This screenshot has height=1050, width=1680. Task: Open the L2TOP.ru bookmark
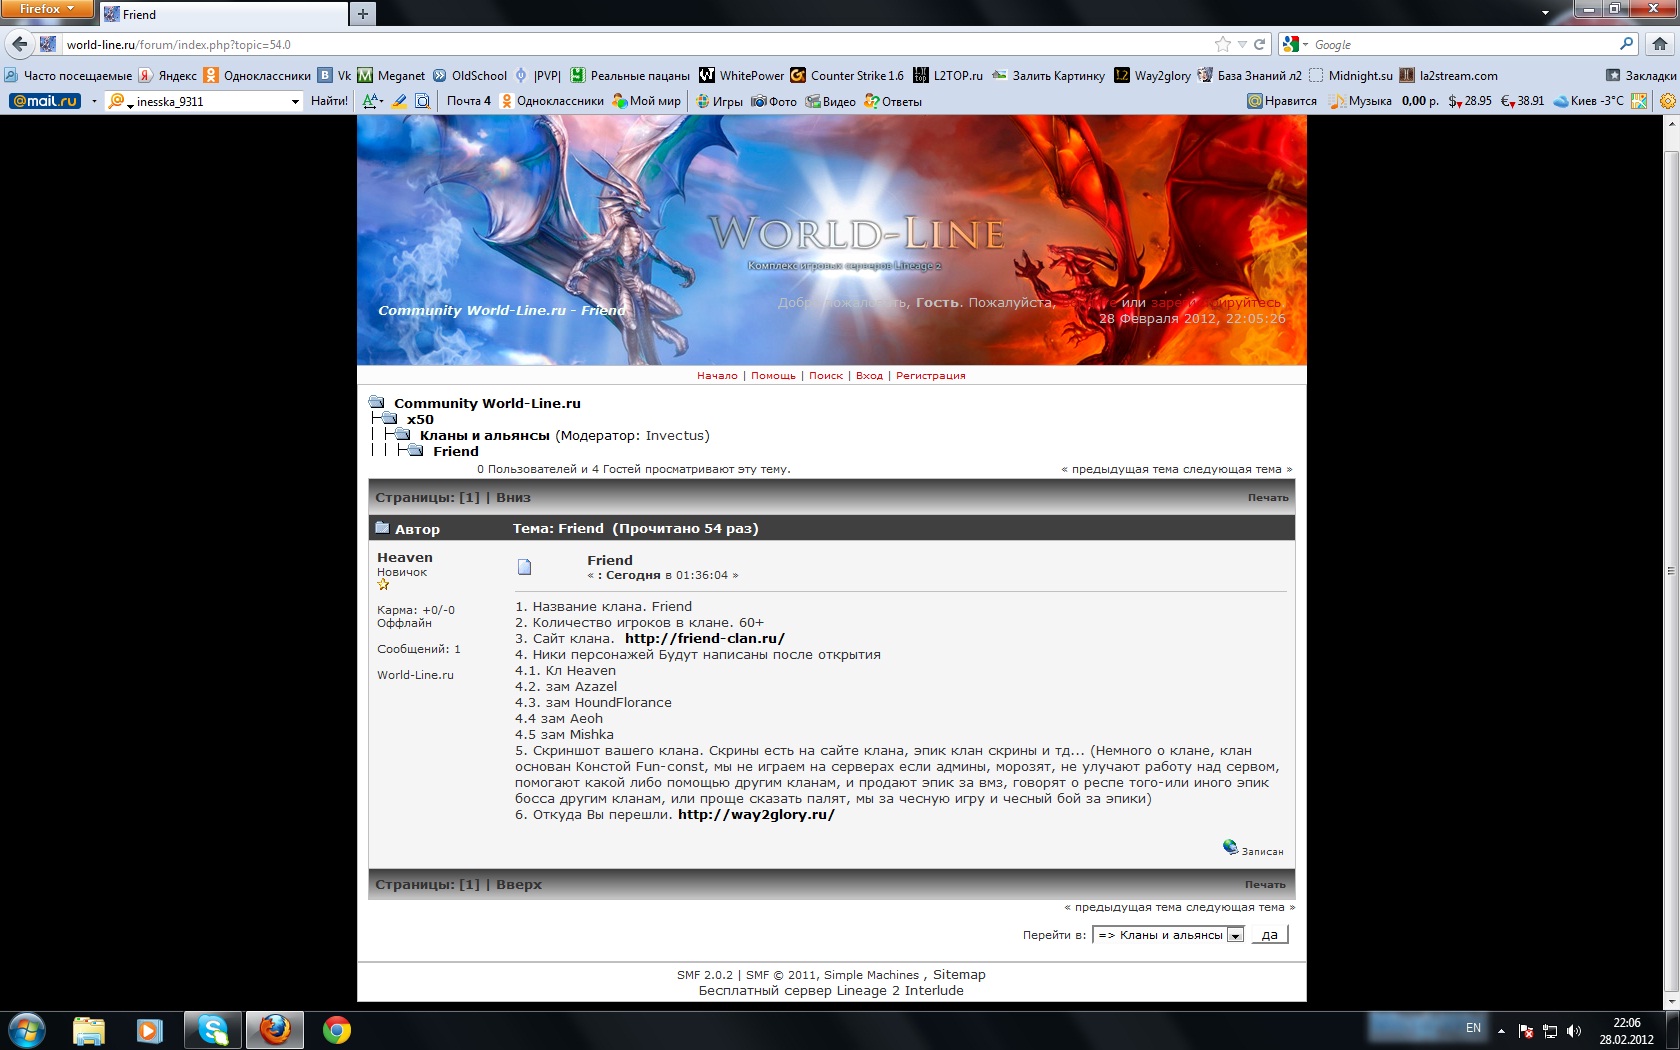coord(948,75)
